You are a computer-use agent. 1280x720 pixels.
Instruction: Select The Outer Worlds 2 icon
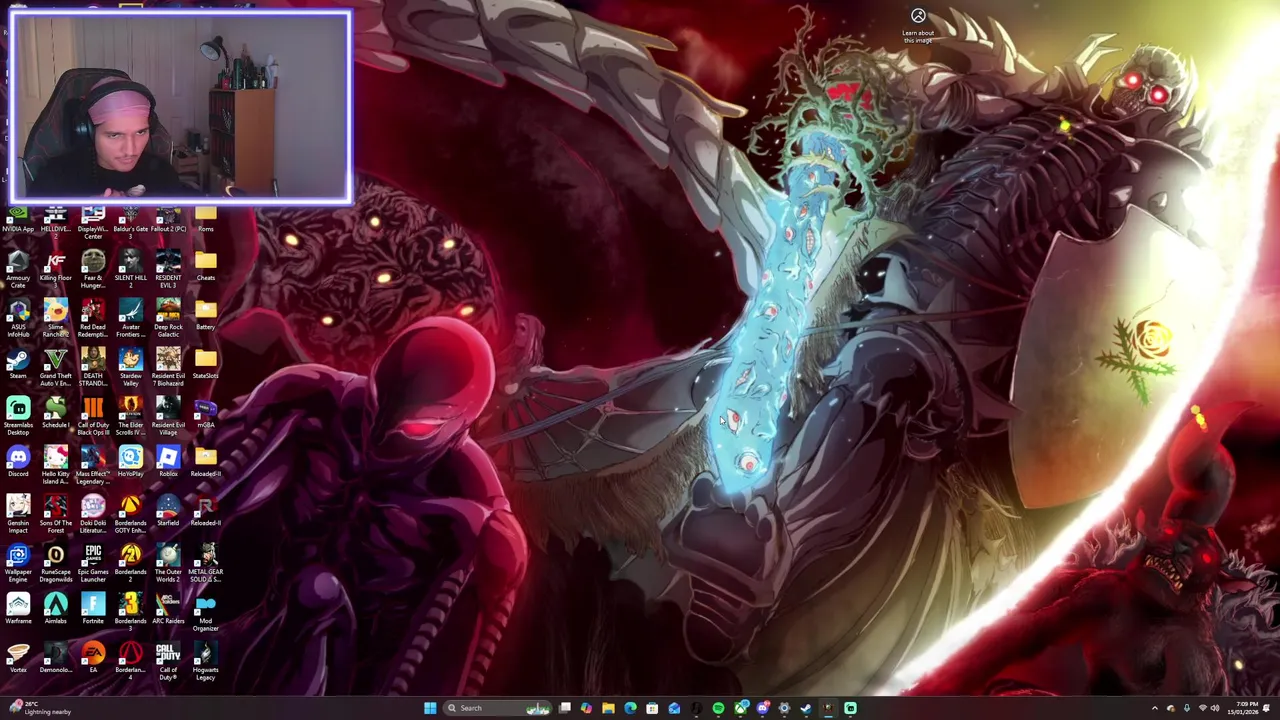click(168, 563)
